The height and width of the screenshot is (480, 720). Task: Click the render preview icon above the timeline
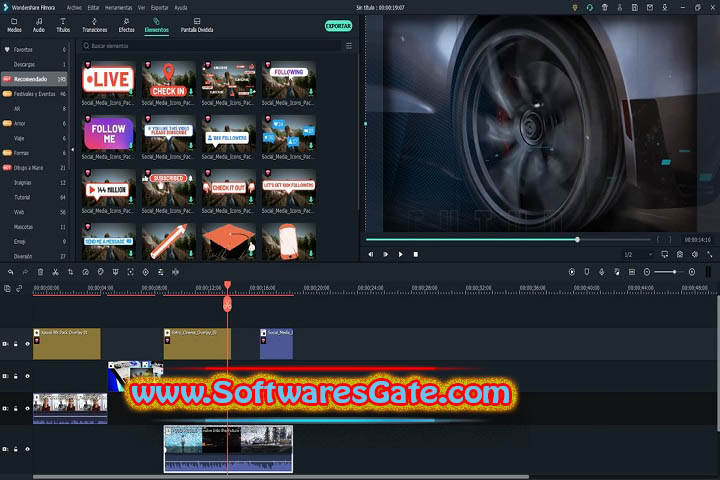tap(572, 272)
